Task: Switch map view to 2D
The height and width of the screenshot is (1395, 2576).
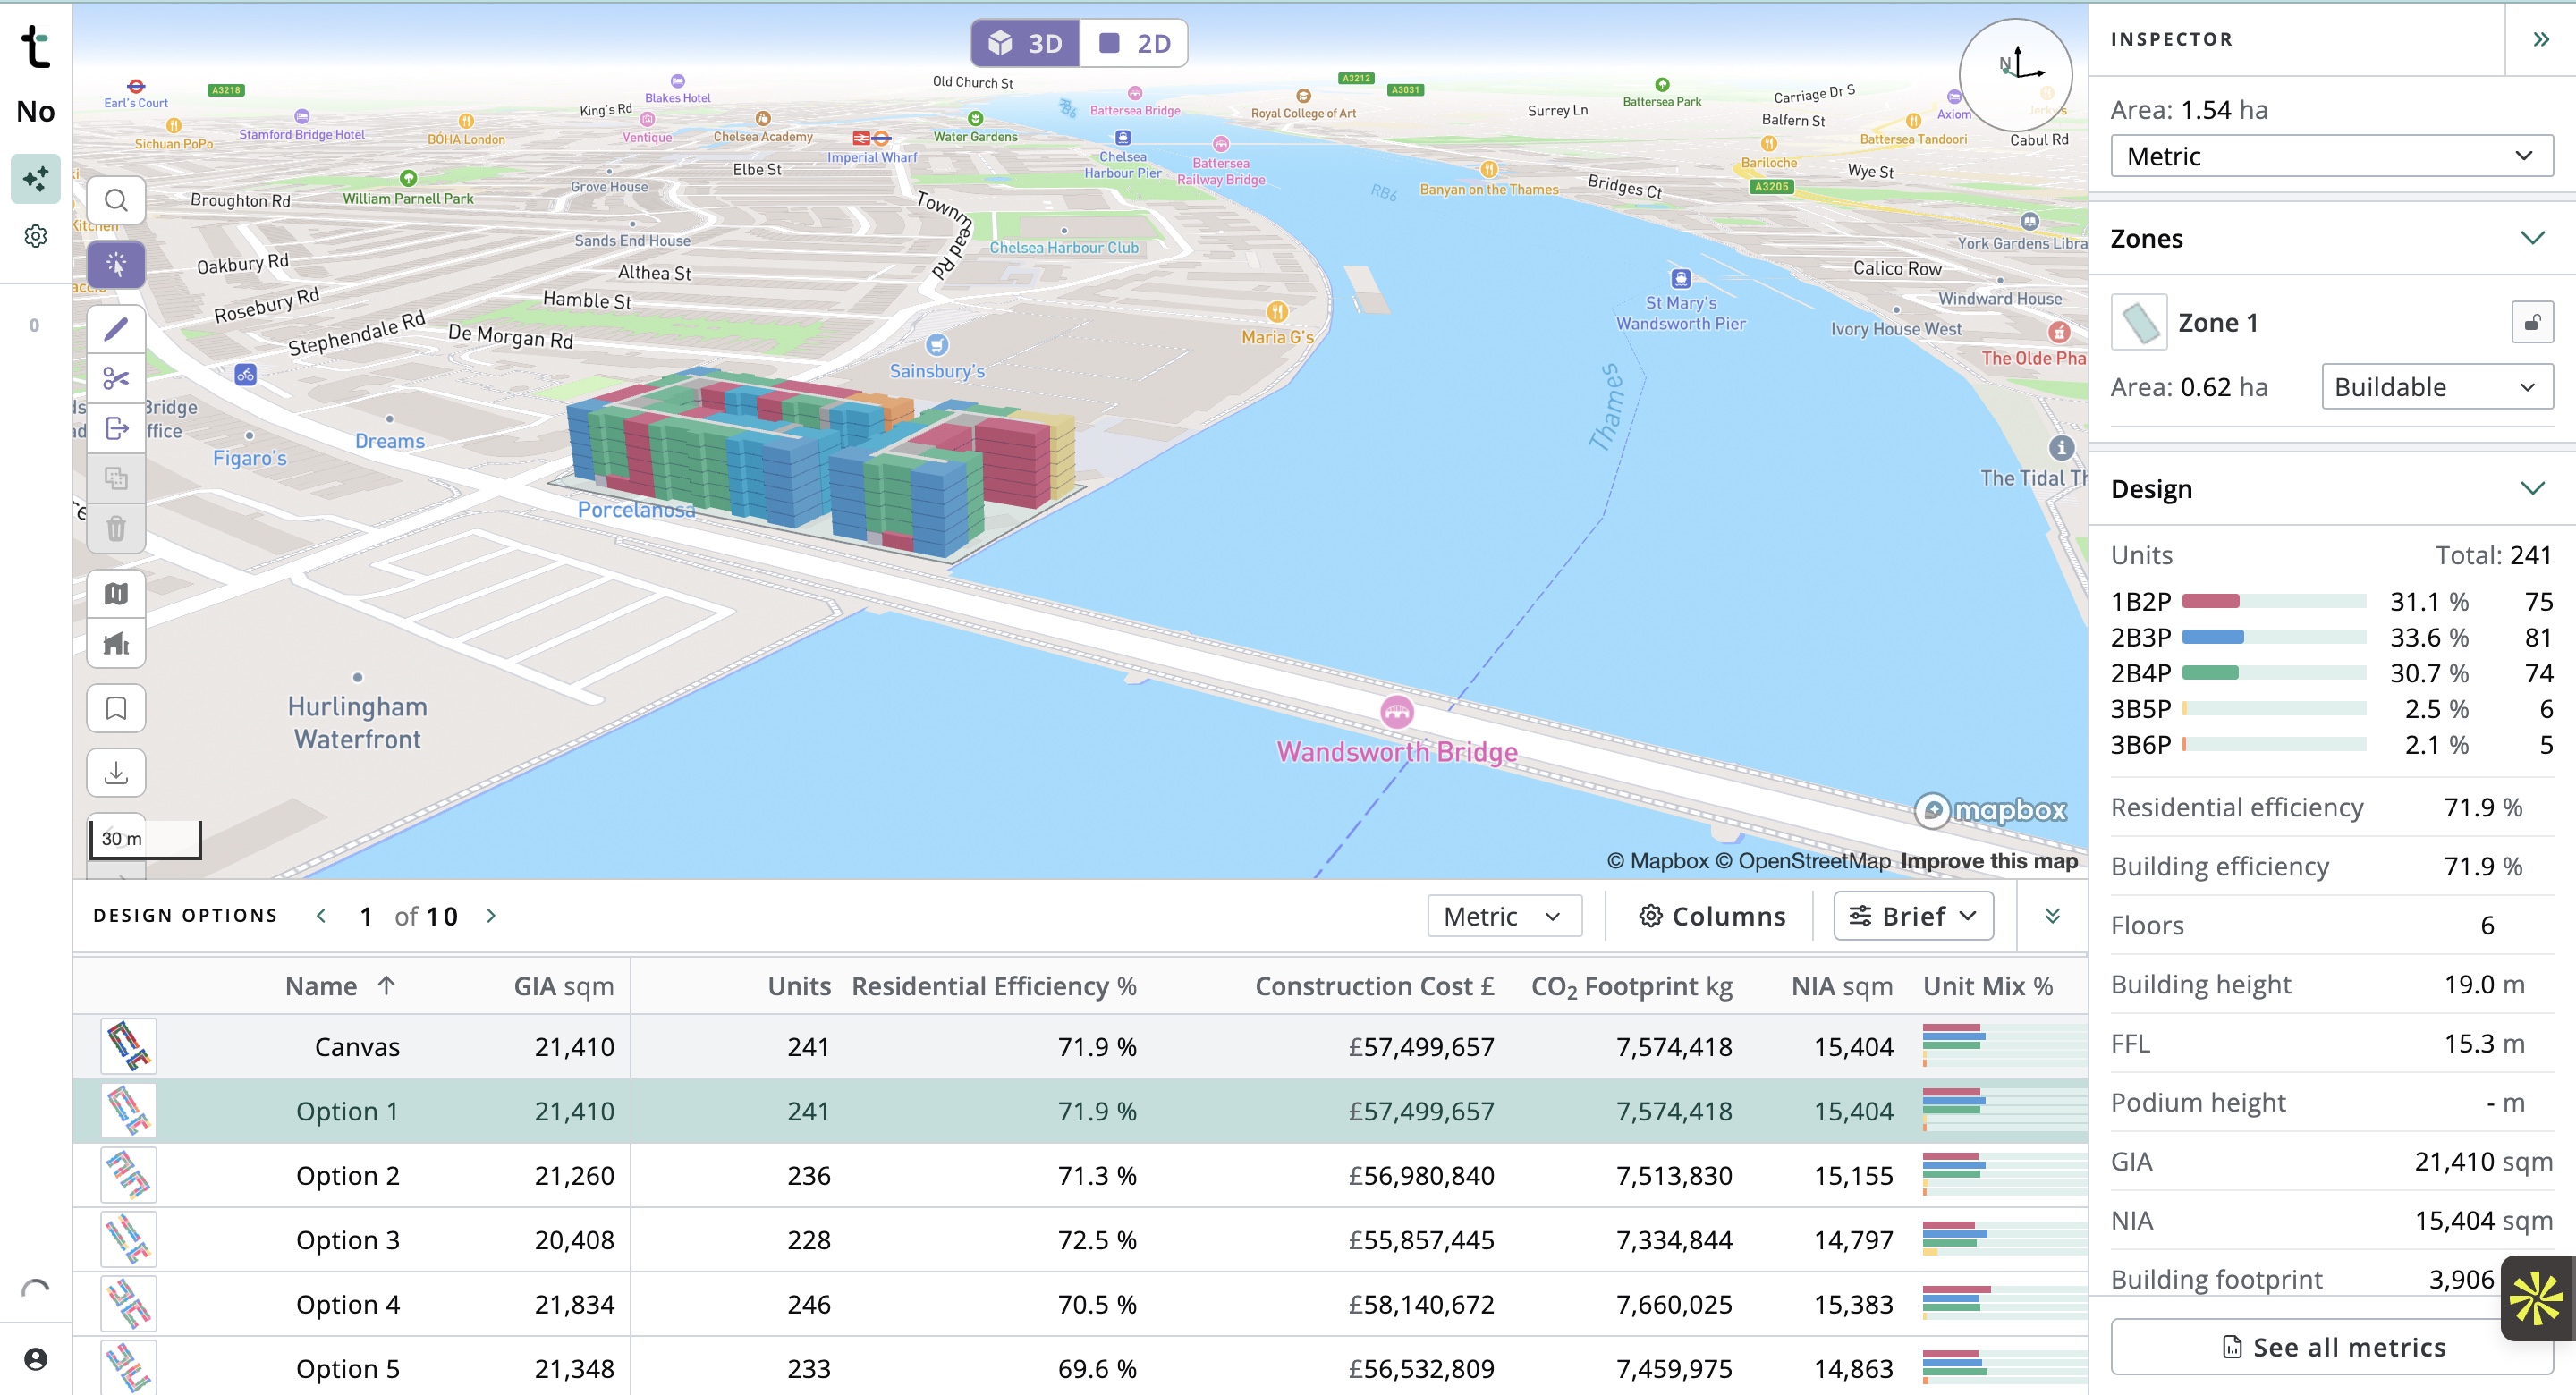Action: [x=1135, y=43]
